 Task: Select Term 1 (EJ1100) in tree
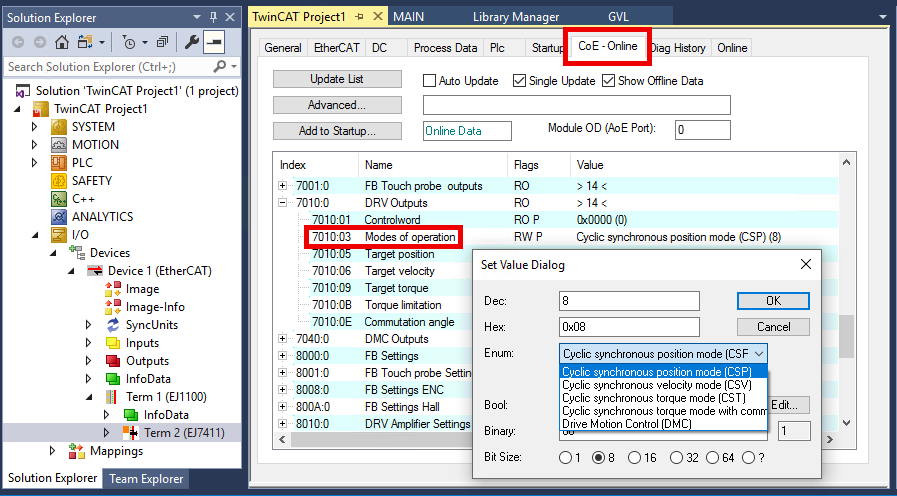pyautogui.click(x=166, y=397)
